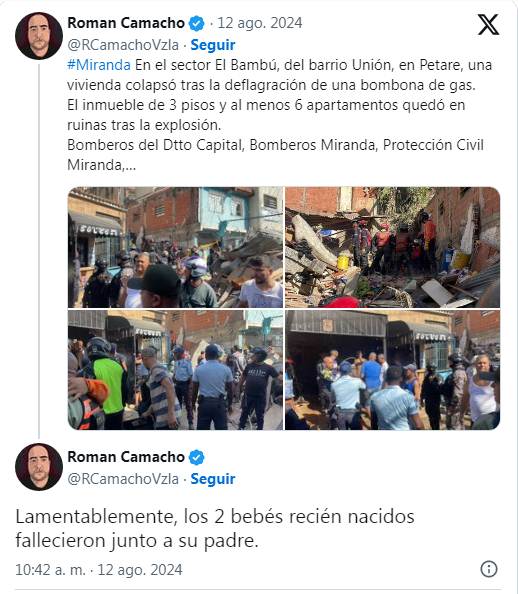518x594 pixels.
Task: Expand truncated tweet text ending 'Miranda,...'
Action: pyautogui.click(x=101, y=165)
